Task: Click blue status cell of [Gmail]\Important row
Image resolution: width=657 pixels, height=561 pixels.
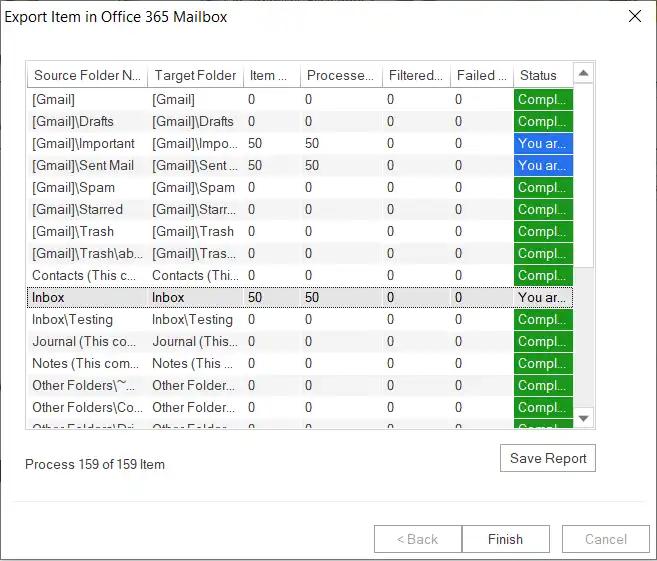Action: coord(543,144)
